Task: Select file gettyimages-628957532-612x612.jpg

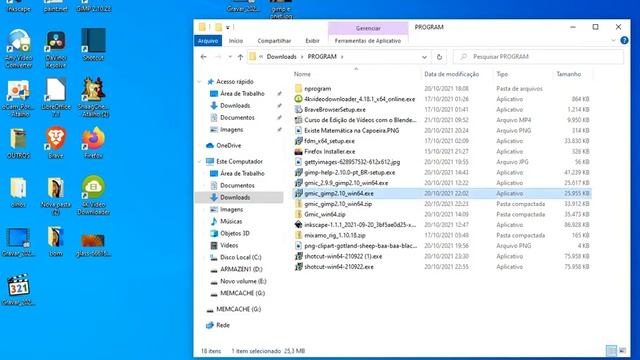Action: coord(352,162)
